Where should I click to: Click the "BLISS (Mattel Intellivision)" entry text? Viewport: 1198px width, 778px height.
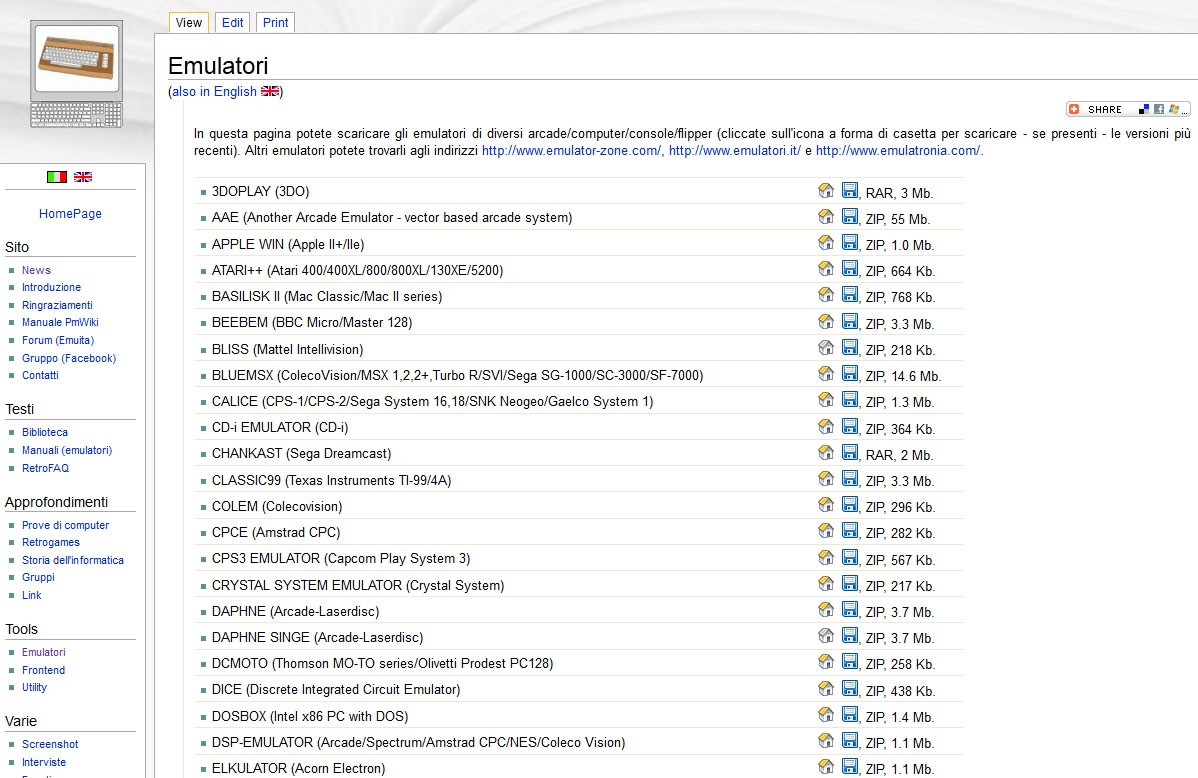(287, 349)
